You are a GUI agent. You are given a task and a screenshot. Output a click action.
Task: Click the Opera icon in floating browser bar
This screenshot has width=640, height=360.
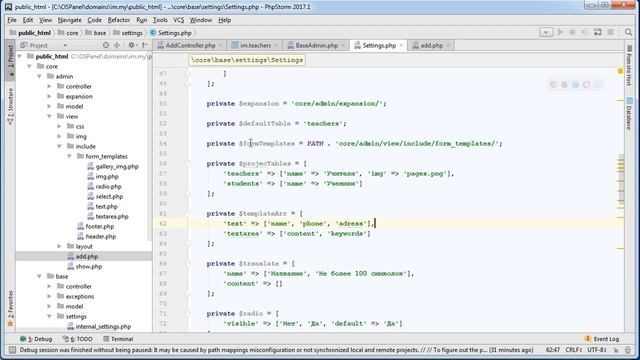(x=587, y=84)
